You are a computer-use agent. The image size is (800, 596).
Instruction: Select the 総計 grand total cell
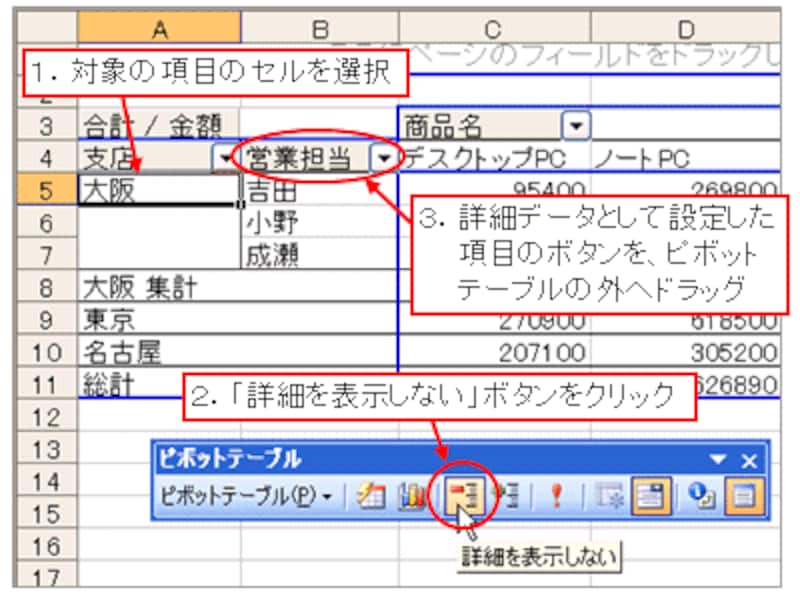click(x=159, y=384)
